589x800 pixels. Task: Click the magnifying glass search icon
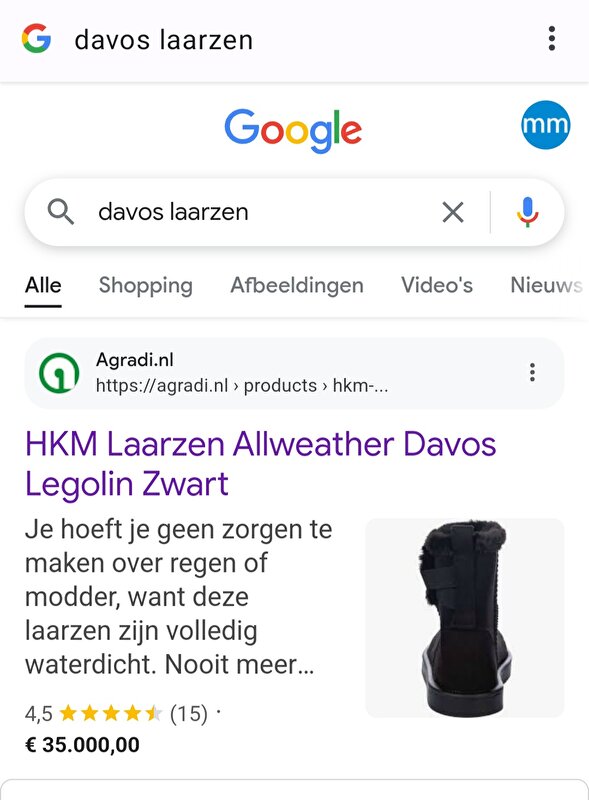pos(61,211)
